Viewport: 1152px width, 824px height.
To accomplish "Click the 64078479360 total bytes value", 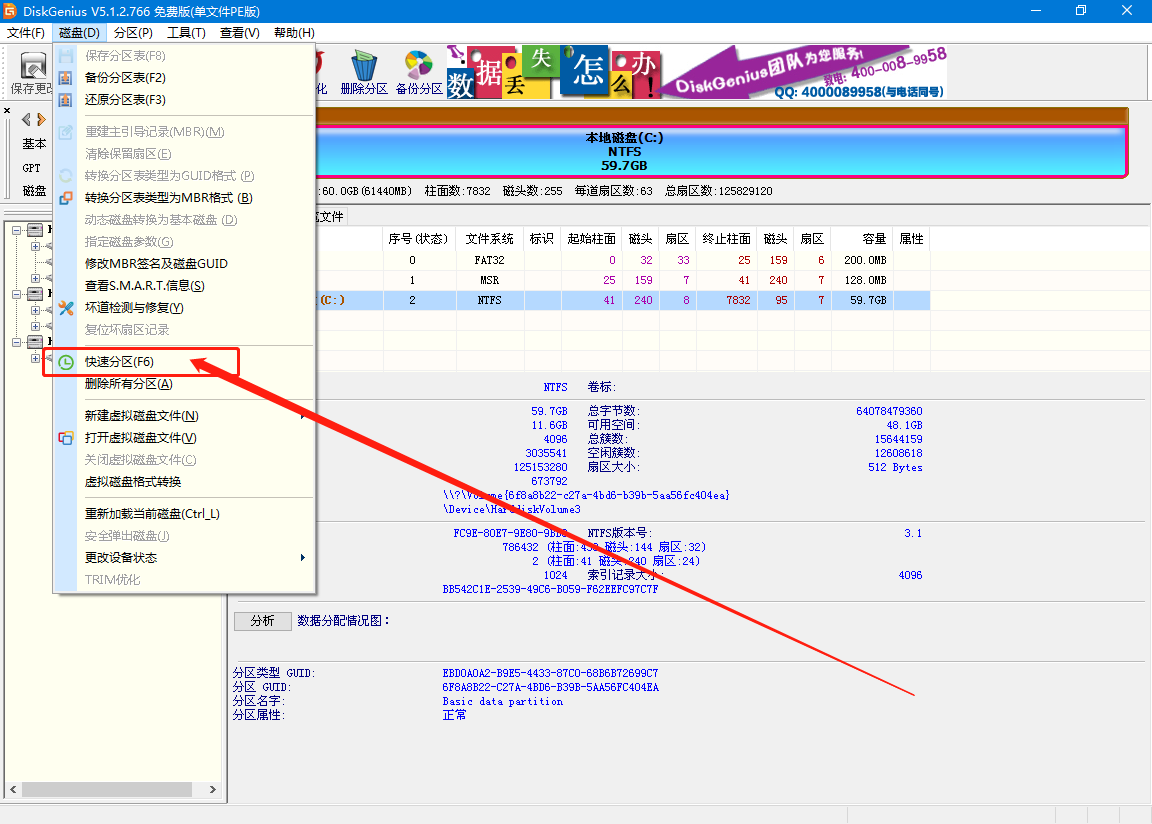I will coord(889,411).
